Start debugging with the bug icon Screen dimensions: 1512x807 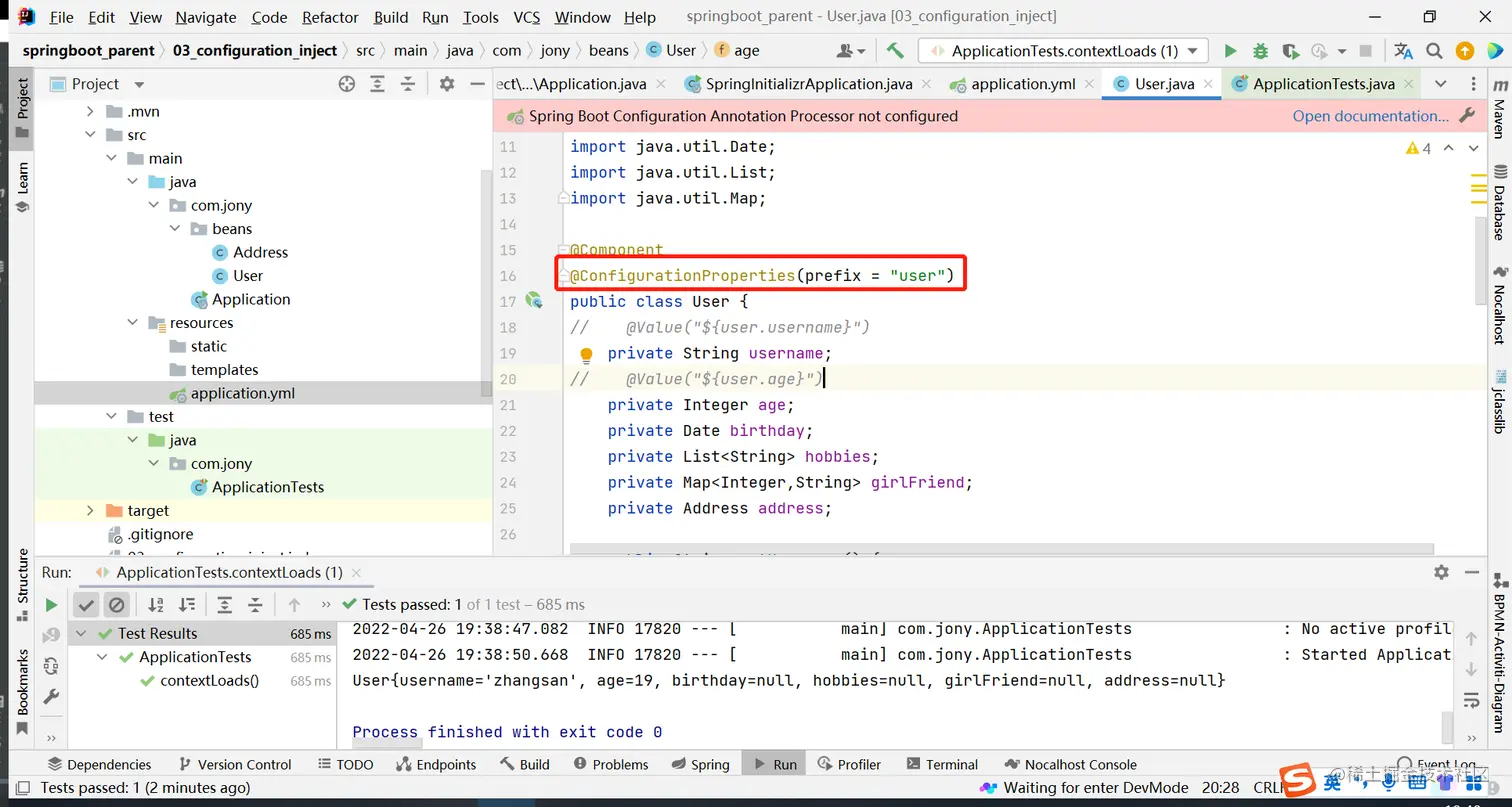1260,51
